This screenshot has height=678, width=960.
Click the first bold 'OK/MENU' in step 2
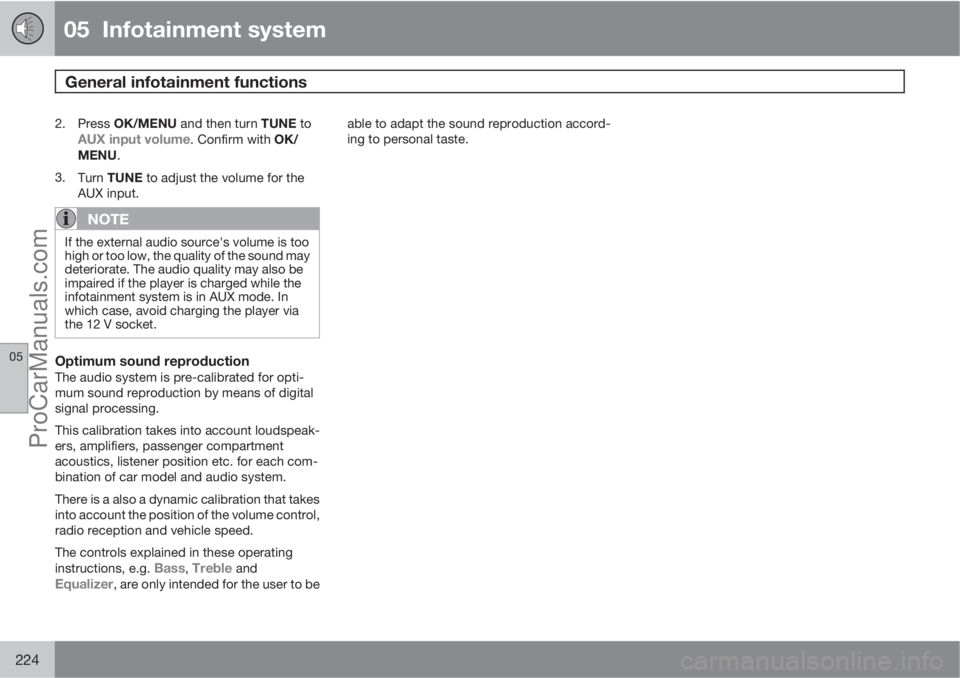pos(145,124)
